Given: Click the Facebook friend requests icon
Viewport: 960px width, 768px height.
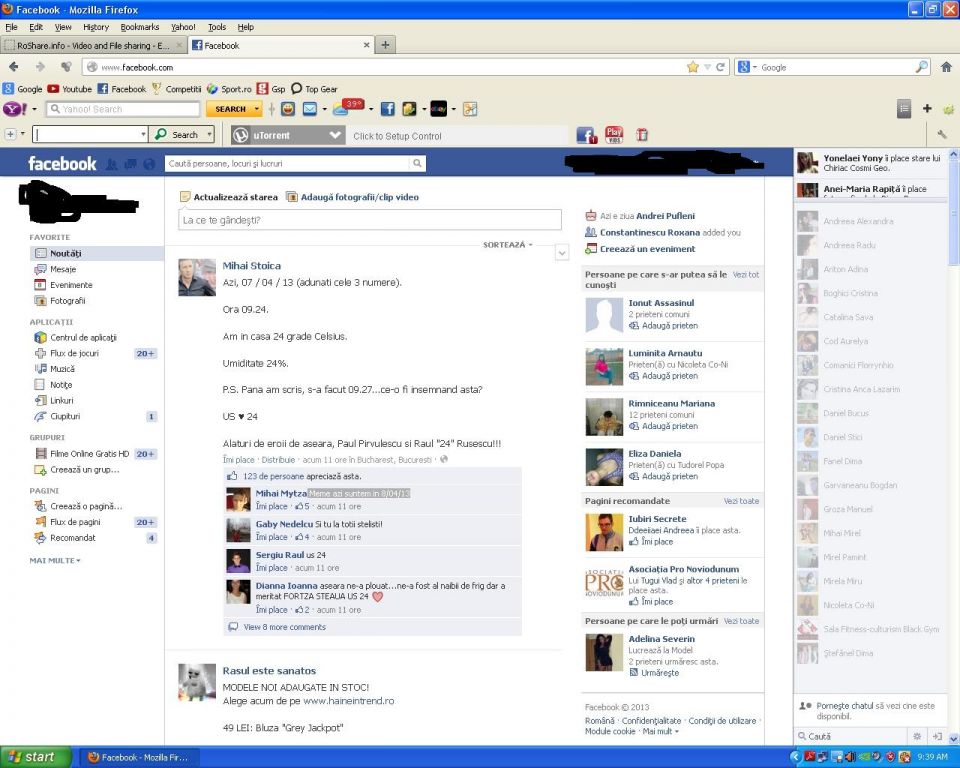Looking at the screenshot, I should point(112,164).
